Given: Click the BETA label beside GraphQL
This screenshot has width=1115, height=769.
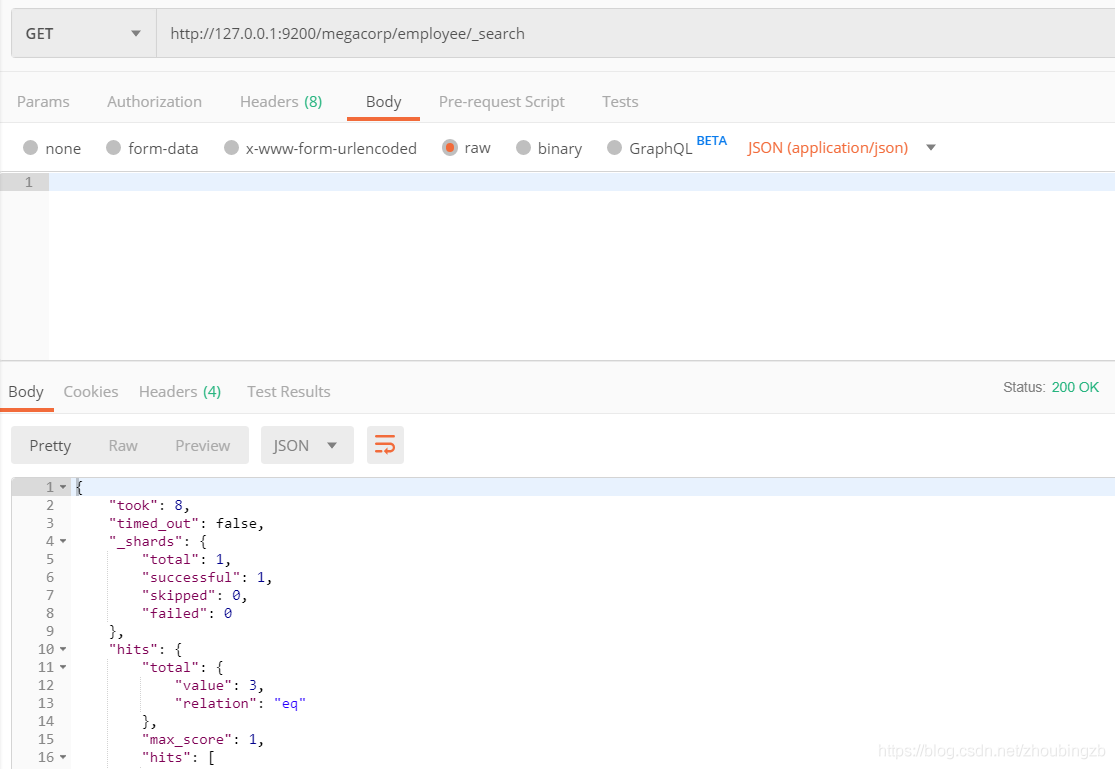Looking at the screenshot, I should [712, 140].
